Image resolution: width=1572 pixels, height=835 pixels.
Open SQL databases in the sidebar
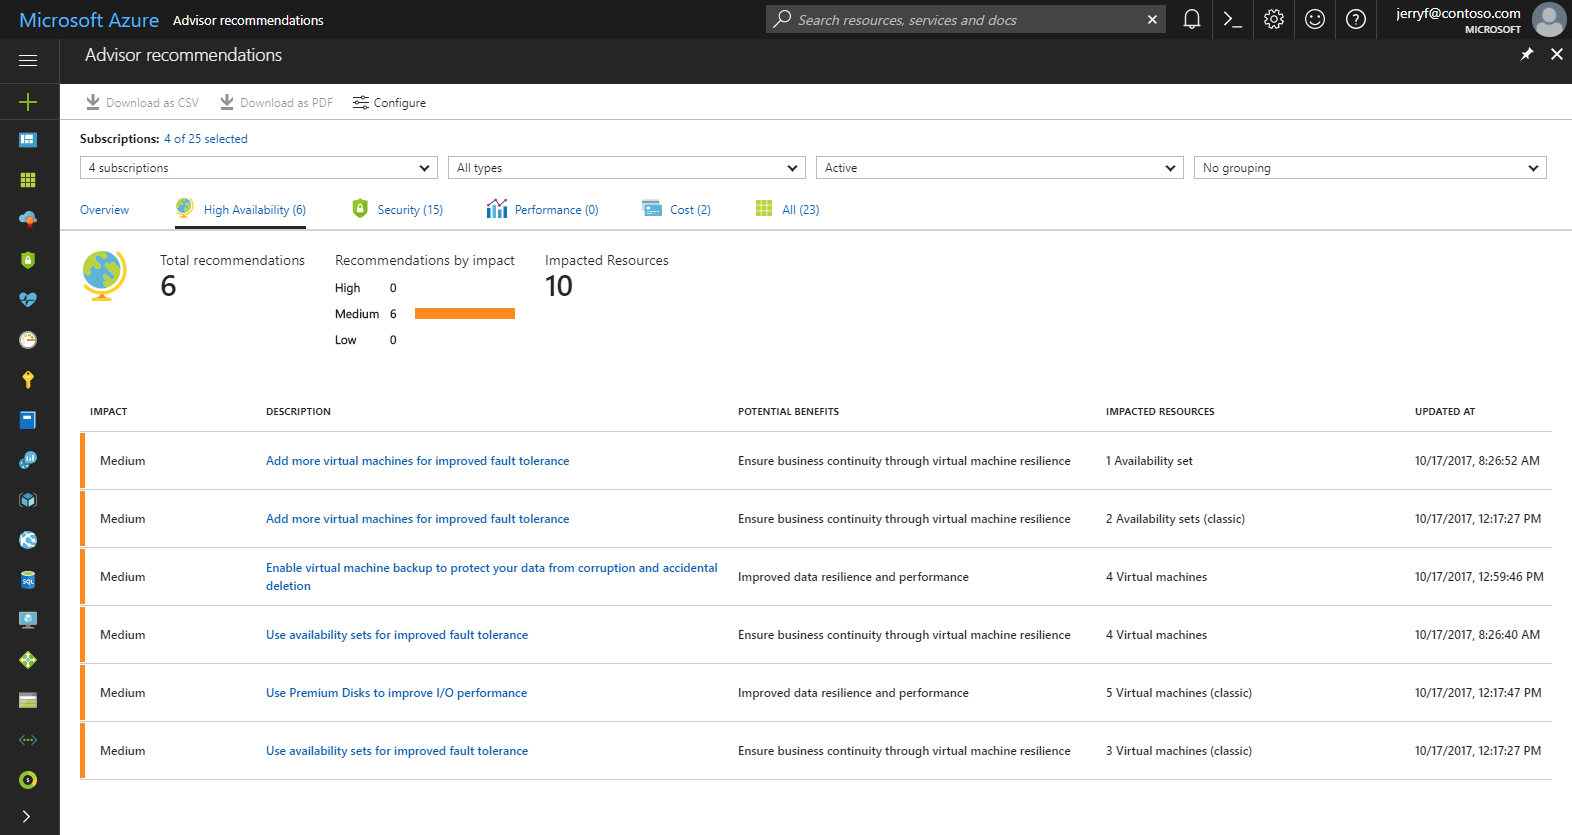(28, 580)
